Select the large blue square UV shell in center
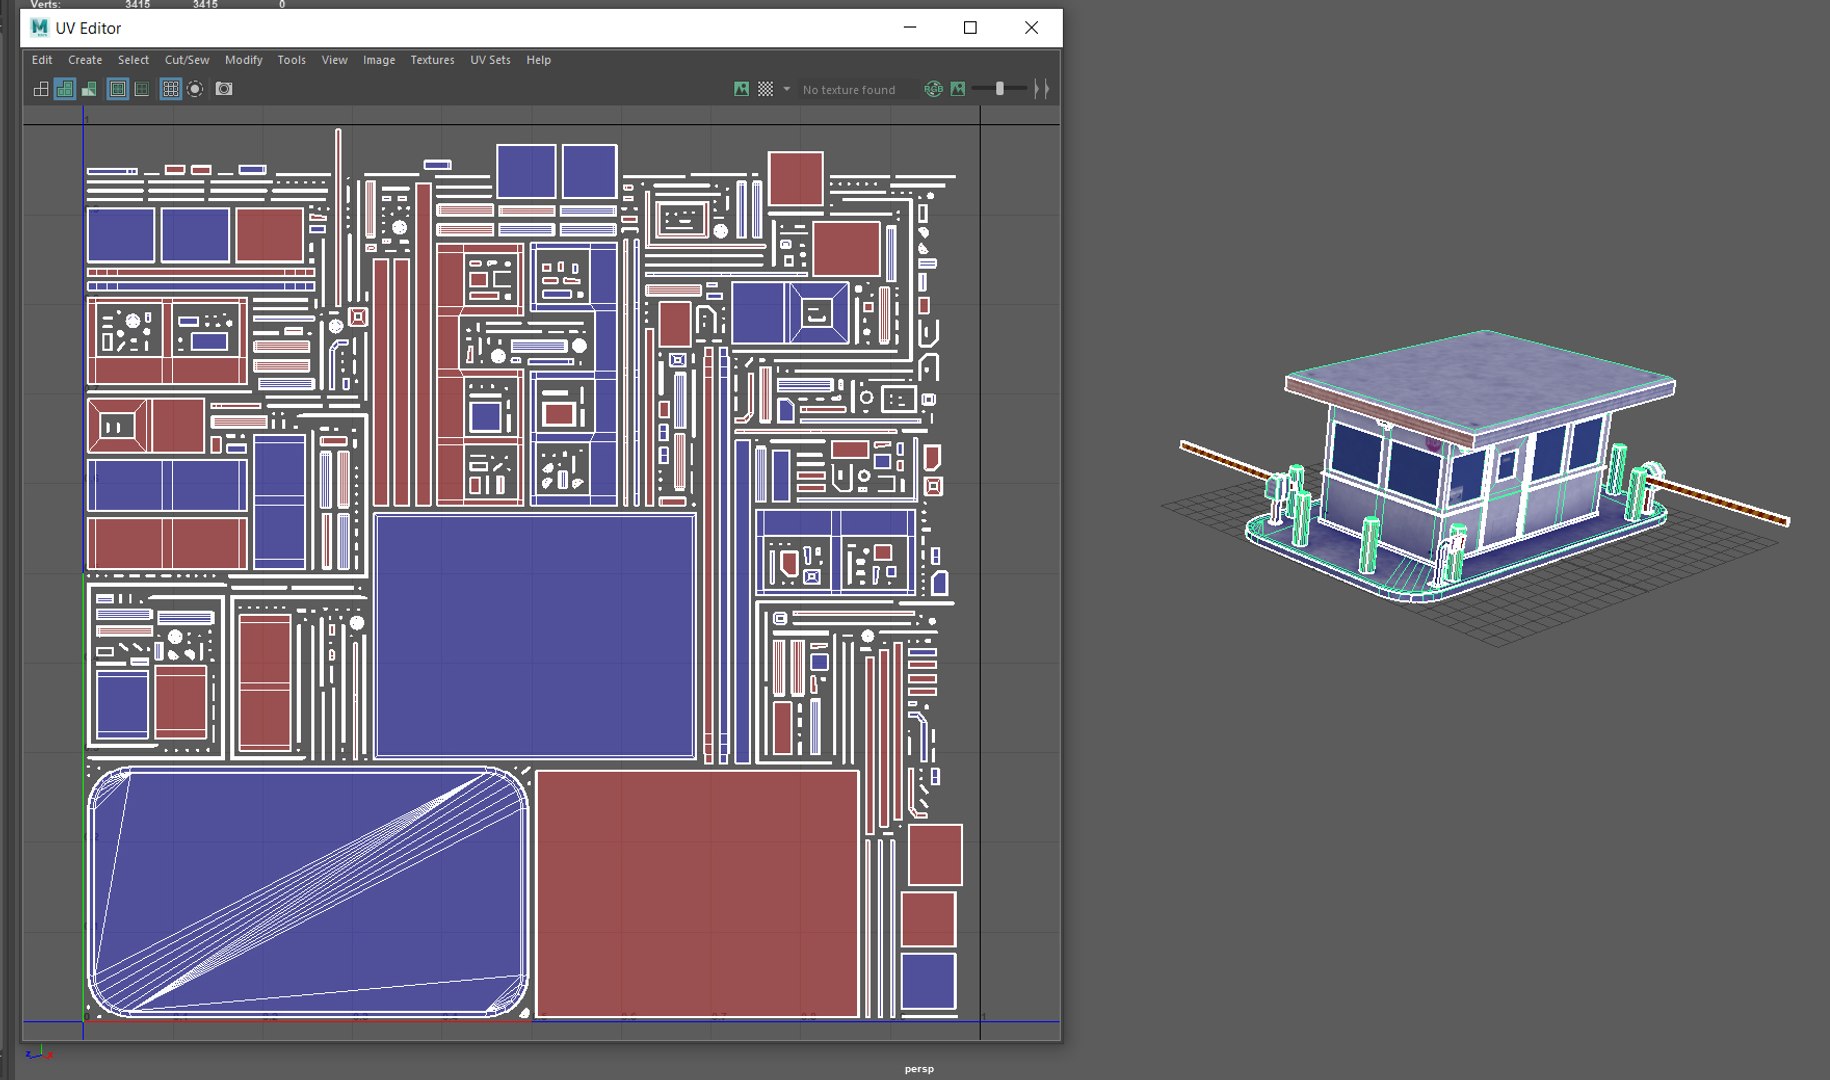This screenshot has height=1080, width=1830. click(535, 636)
